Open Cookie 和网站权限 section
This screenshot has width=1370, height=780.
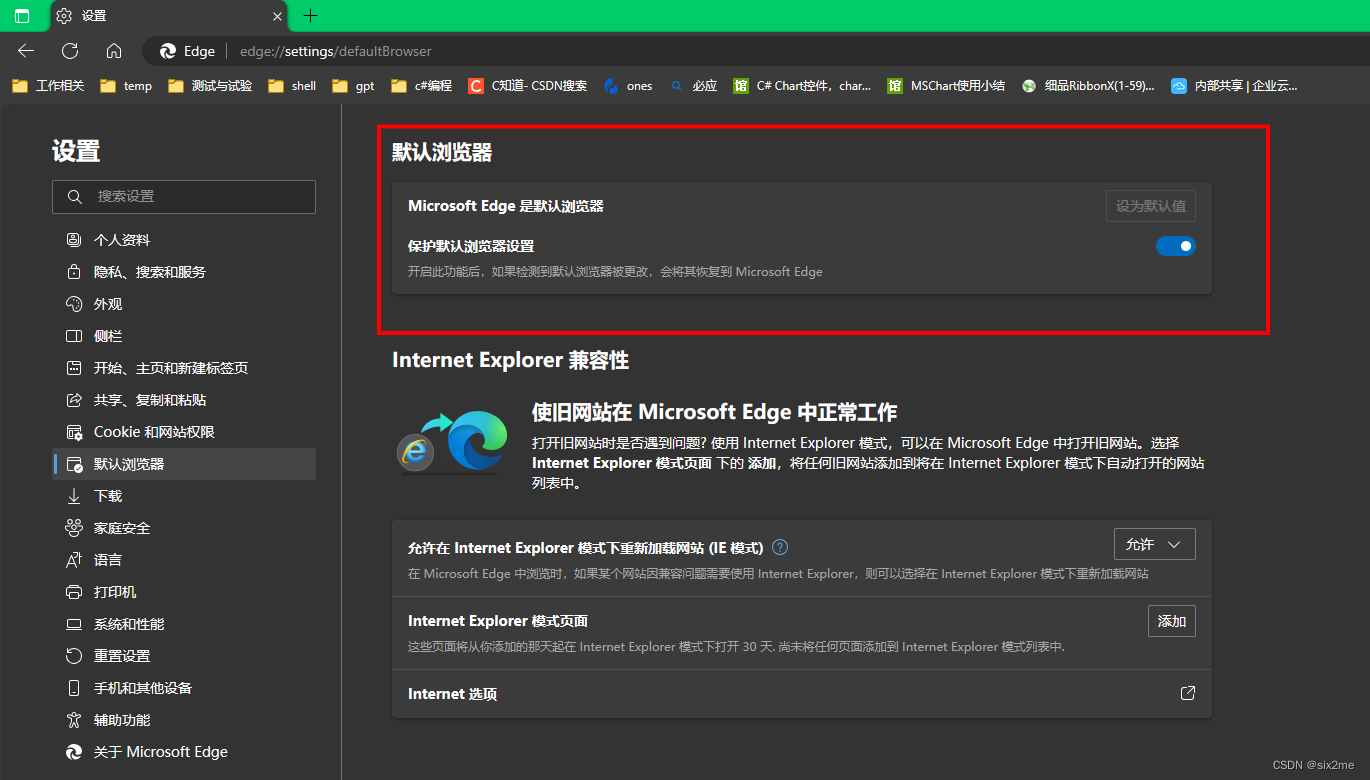point(184,432)
